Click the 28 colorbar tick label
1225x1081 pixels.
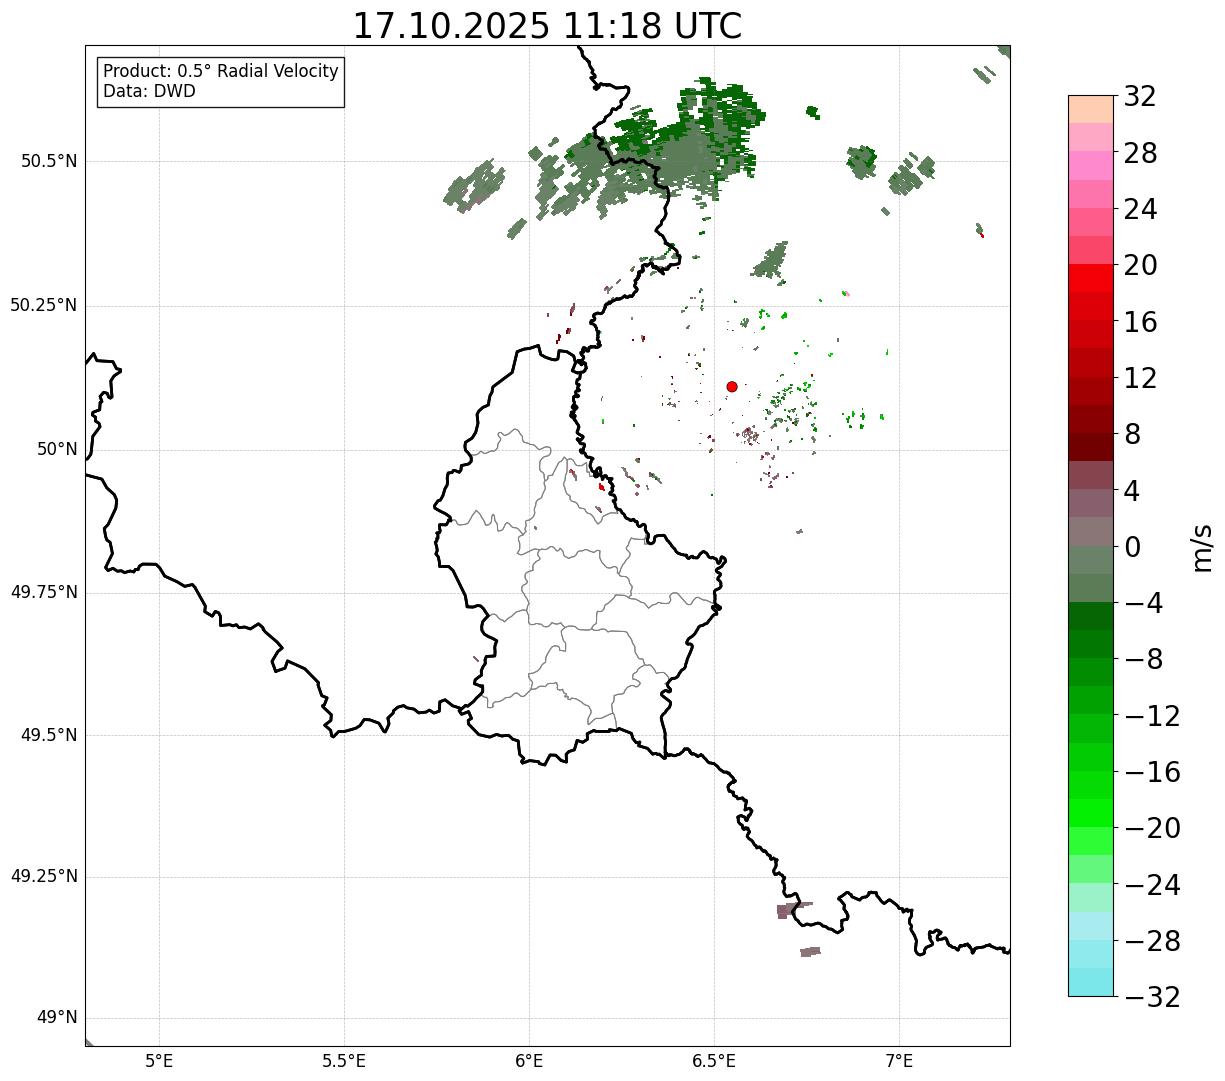[1140, 154]
